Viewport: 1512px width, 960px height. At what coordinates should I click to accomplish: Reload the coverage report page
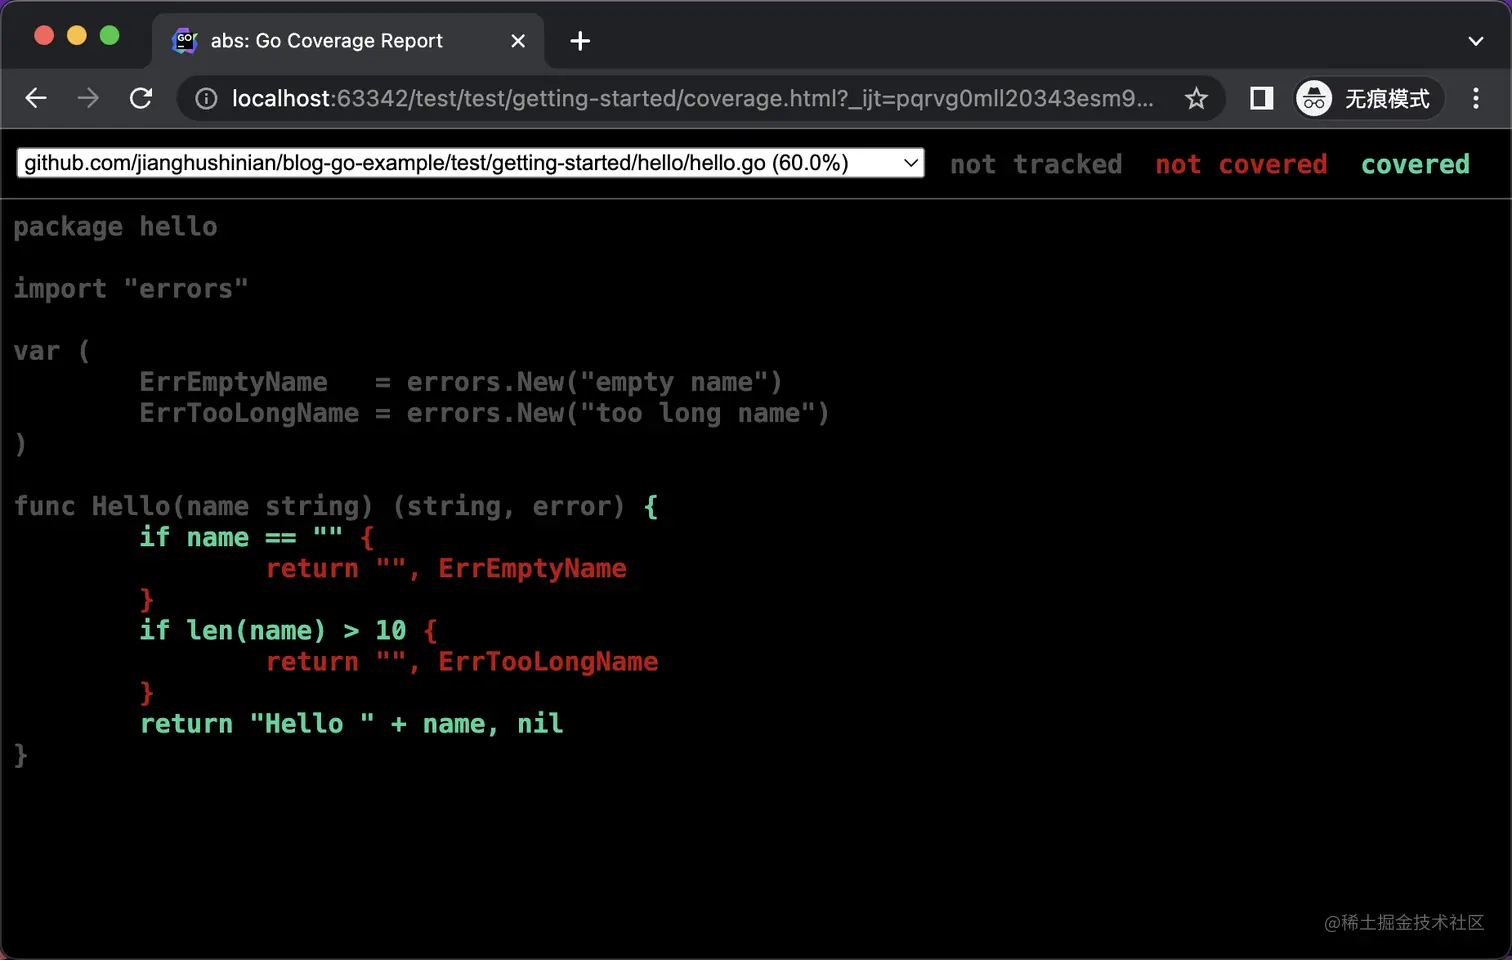click(141, 98)
